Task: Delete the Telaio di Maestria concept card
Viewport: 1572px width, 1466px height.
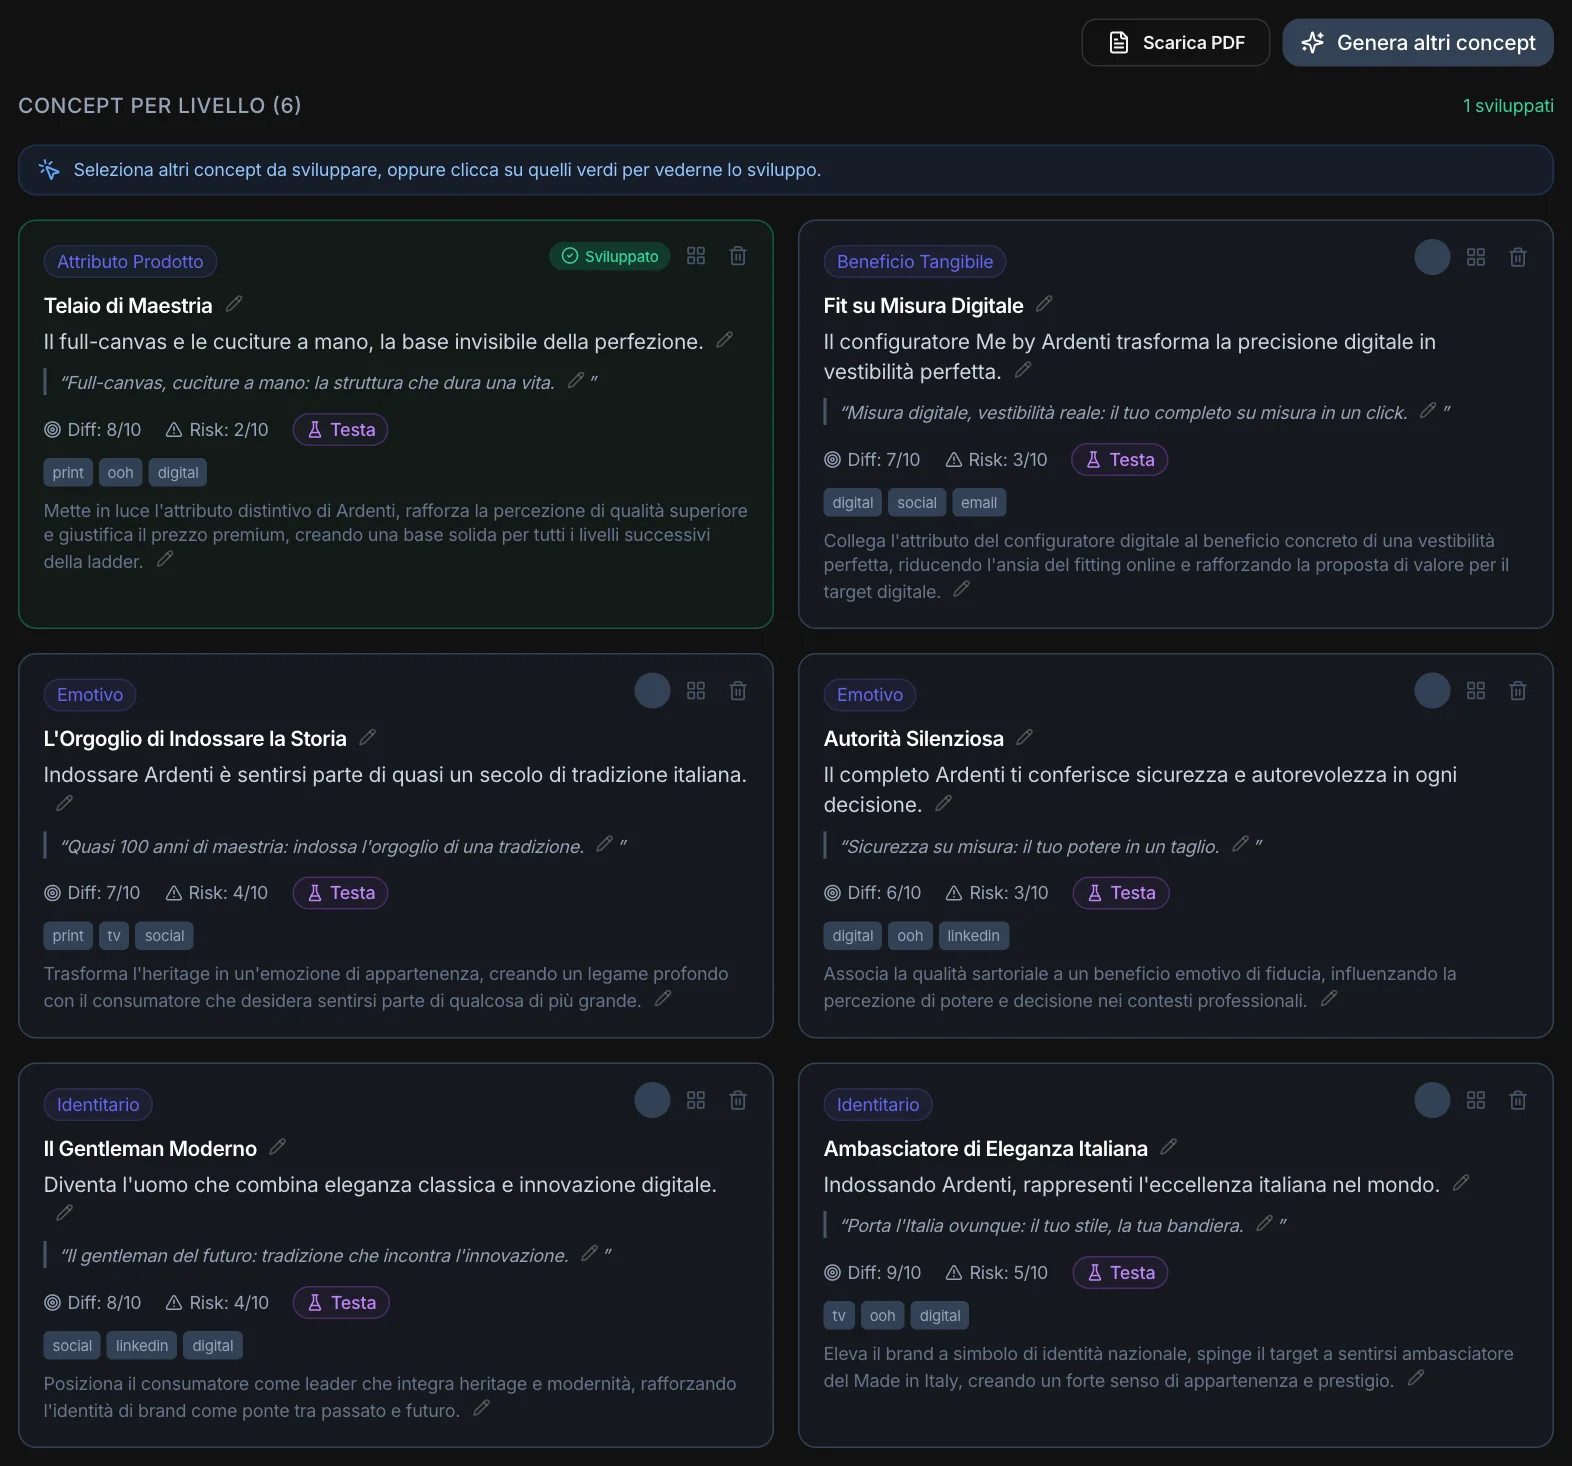Action: (738, 256)
